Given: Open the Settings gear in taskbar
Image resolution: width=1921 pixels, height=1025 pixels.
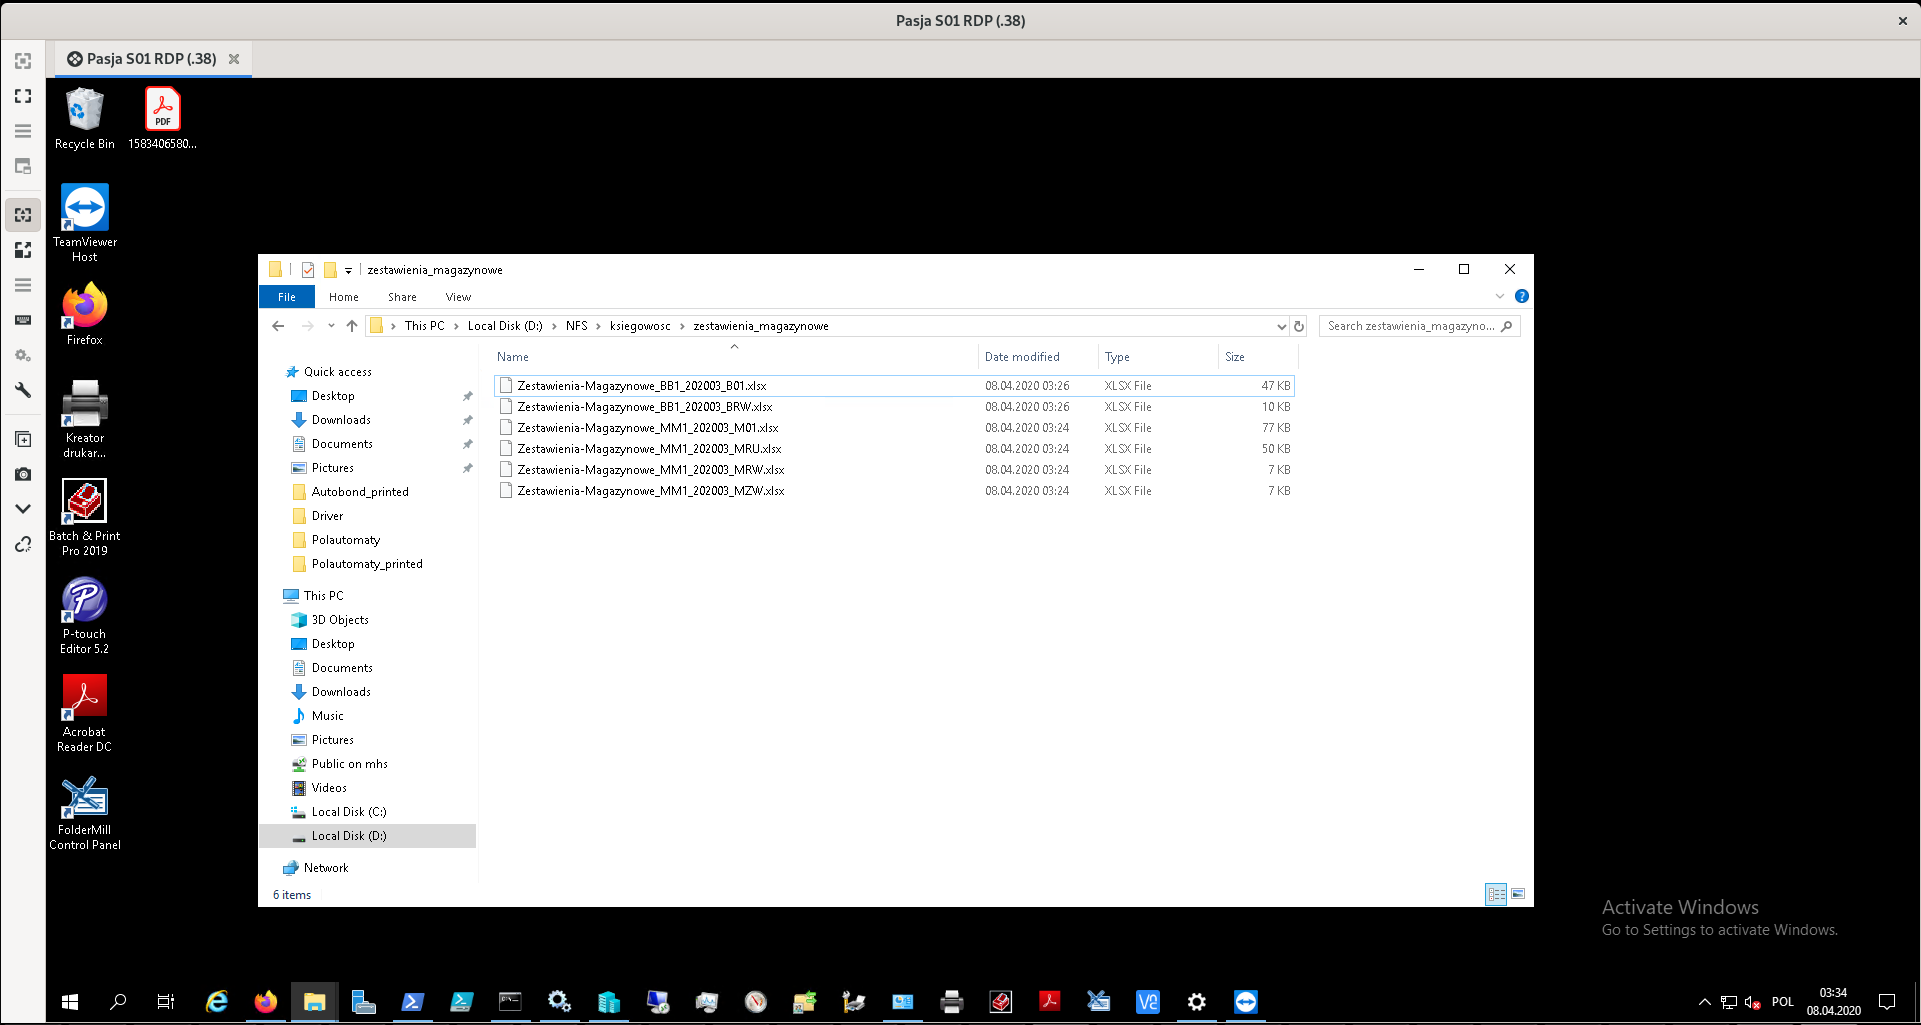Looking at the screenshot, I should coord(1196,1001).
